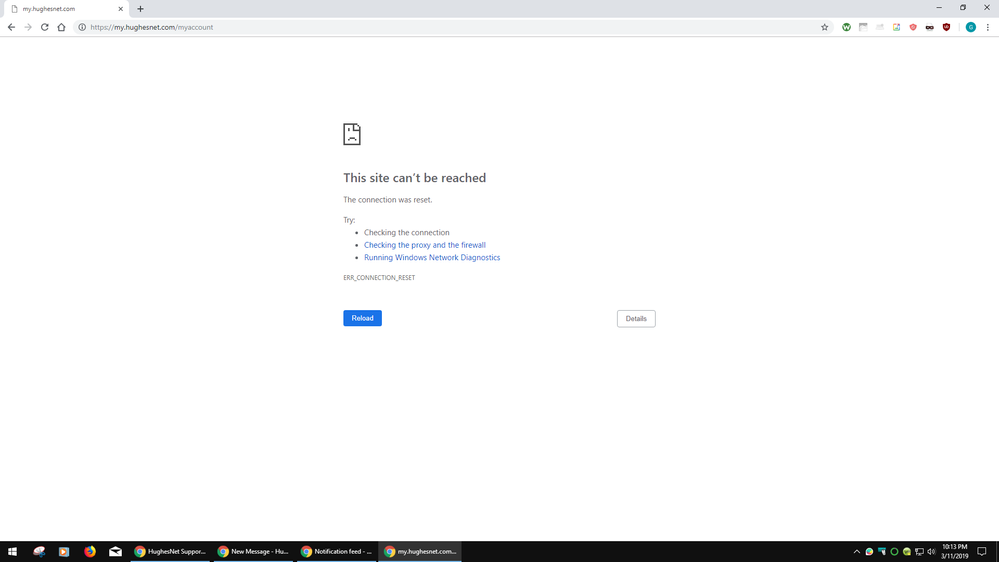Close the my.hughesnet.com tab
999x562 pixels.
click(121, 9)
